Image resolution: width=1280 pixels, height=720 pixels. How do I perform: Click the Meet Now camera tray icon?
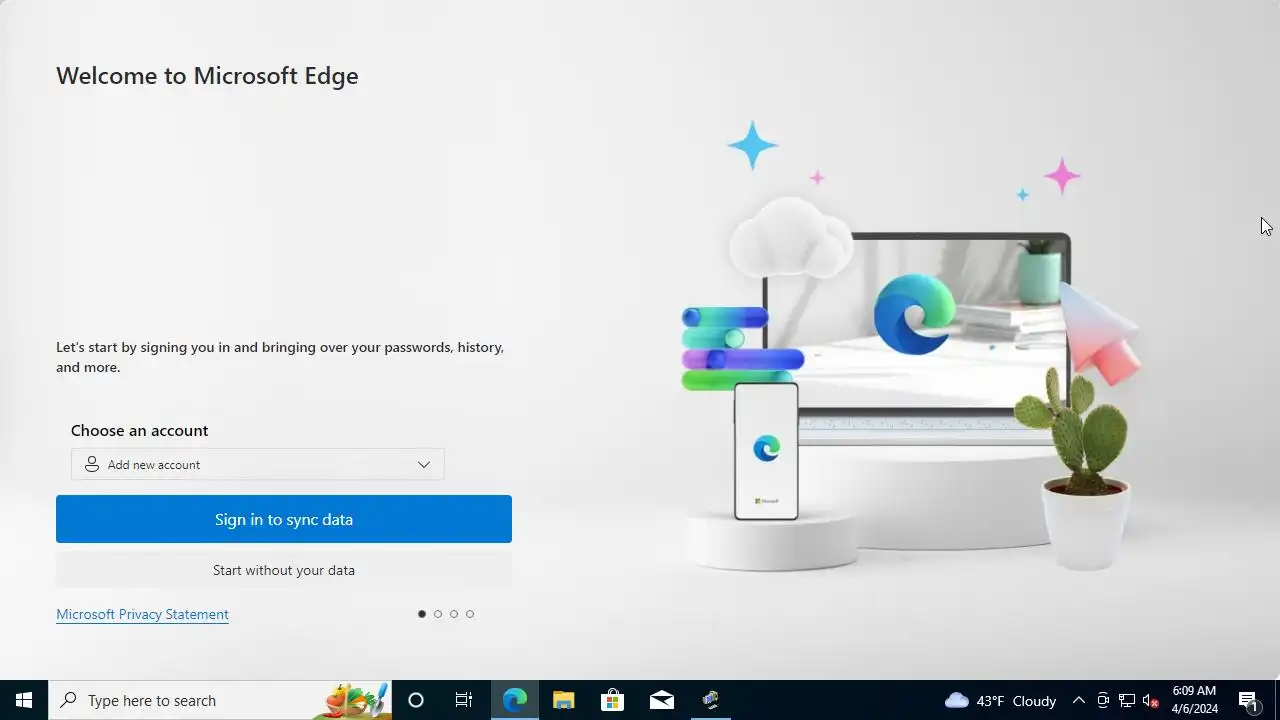[1103, 700]
